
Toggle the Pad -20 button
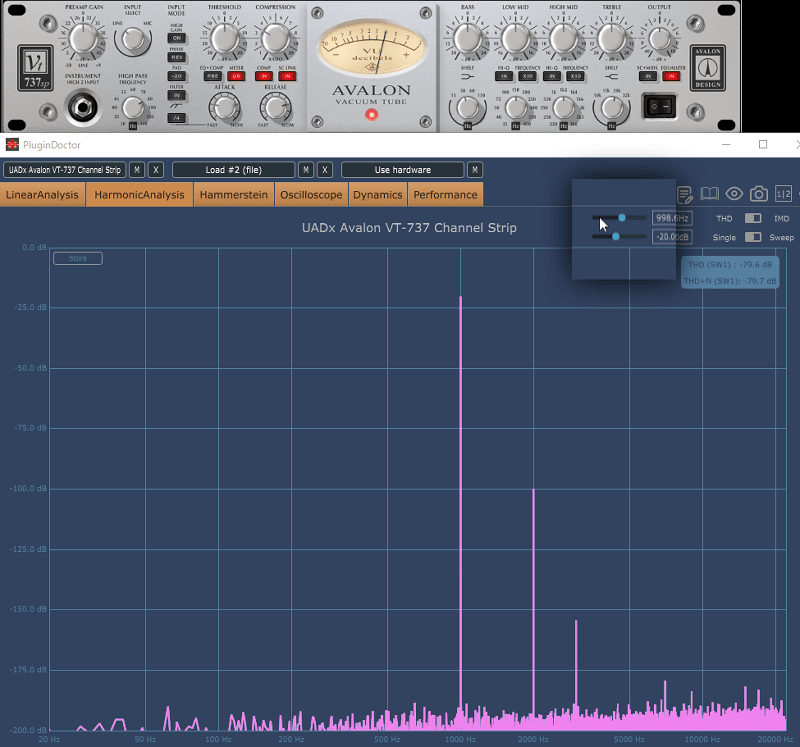(x=177, y=76)
